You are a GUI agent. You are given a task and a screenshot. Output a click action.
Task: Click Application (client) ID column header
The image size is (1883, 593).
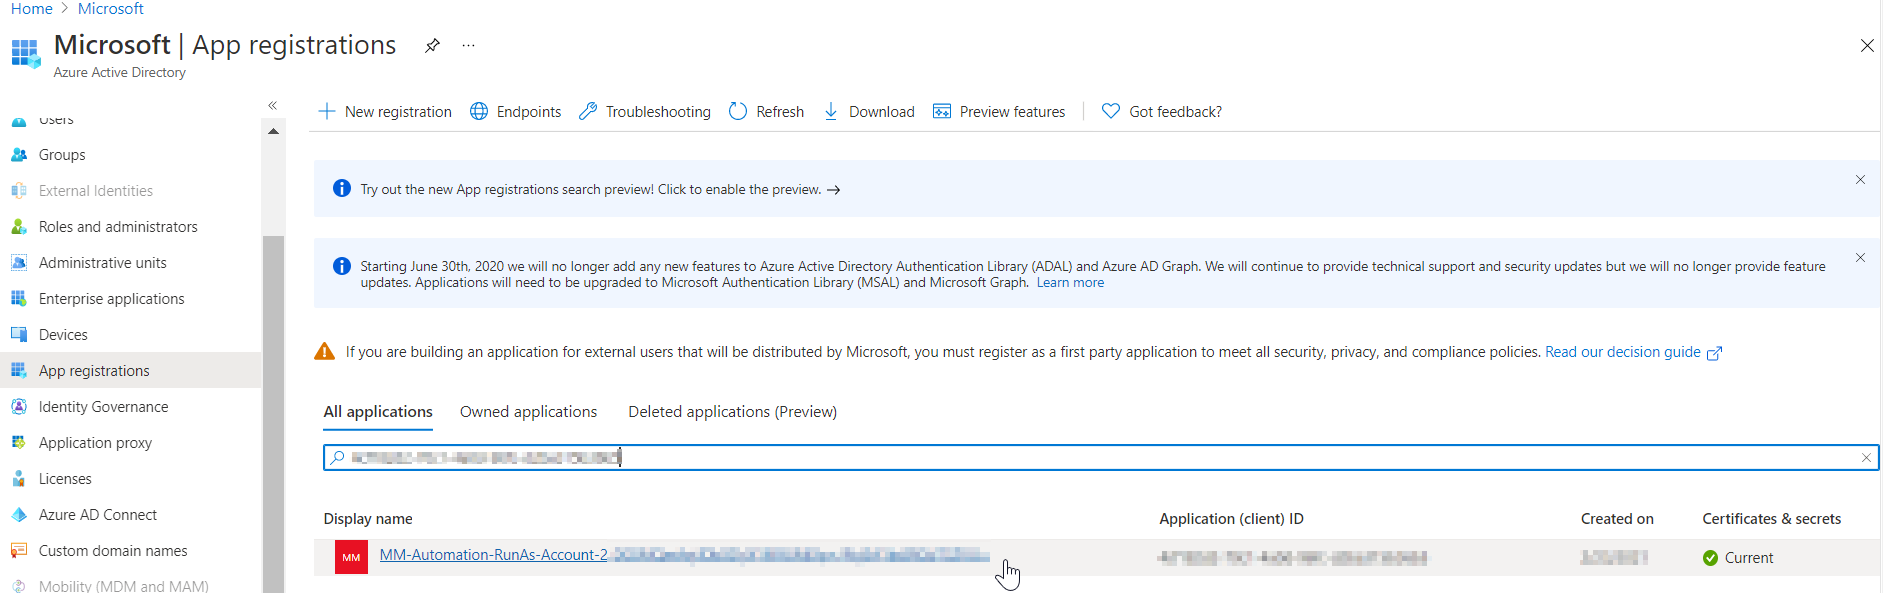1231,519
